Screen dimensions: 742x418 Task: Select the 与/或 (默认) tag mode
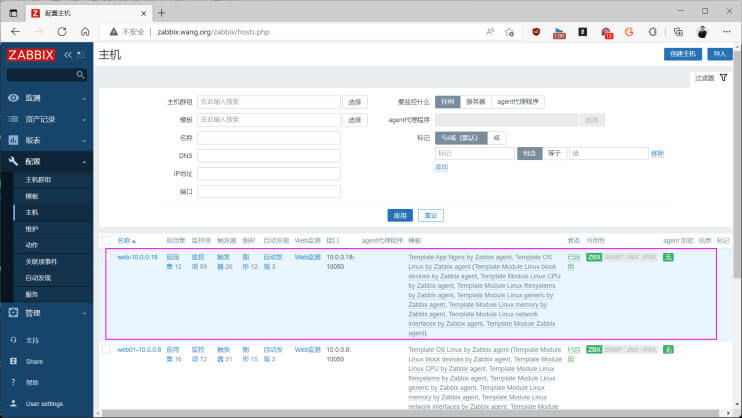[461, 138]
